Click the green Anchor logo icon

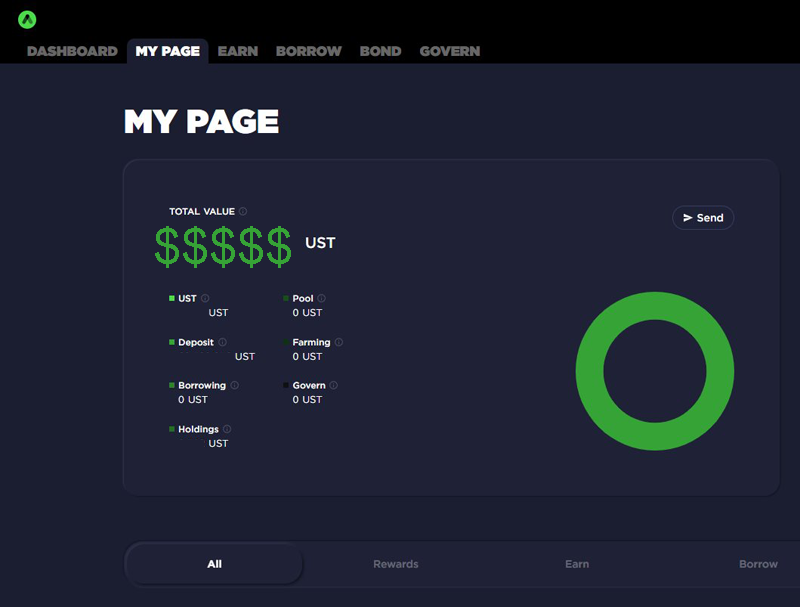[x=27, y=19]
